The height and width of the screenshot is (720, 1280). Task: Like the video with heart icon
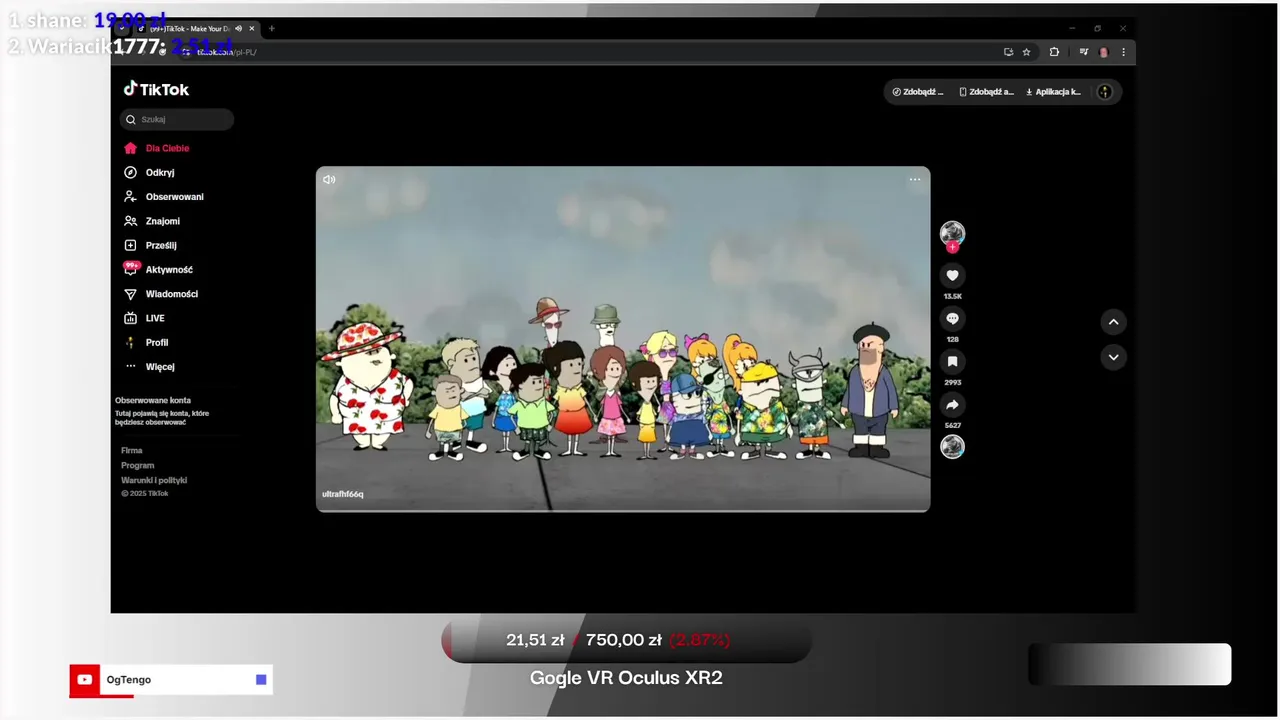pos(952,275)
